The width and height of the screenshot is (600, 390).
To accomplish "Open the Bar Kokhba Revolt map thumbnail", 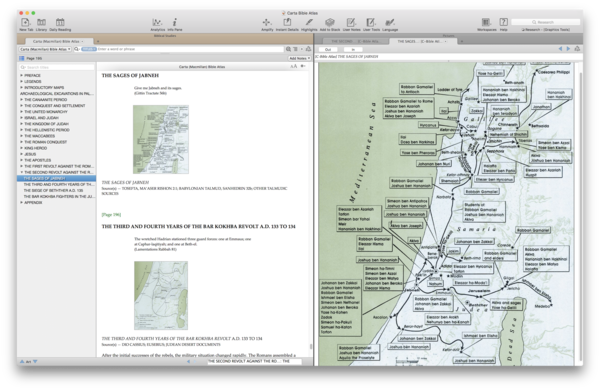I will coord(161,295).
